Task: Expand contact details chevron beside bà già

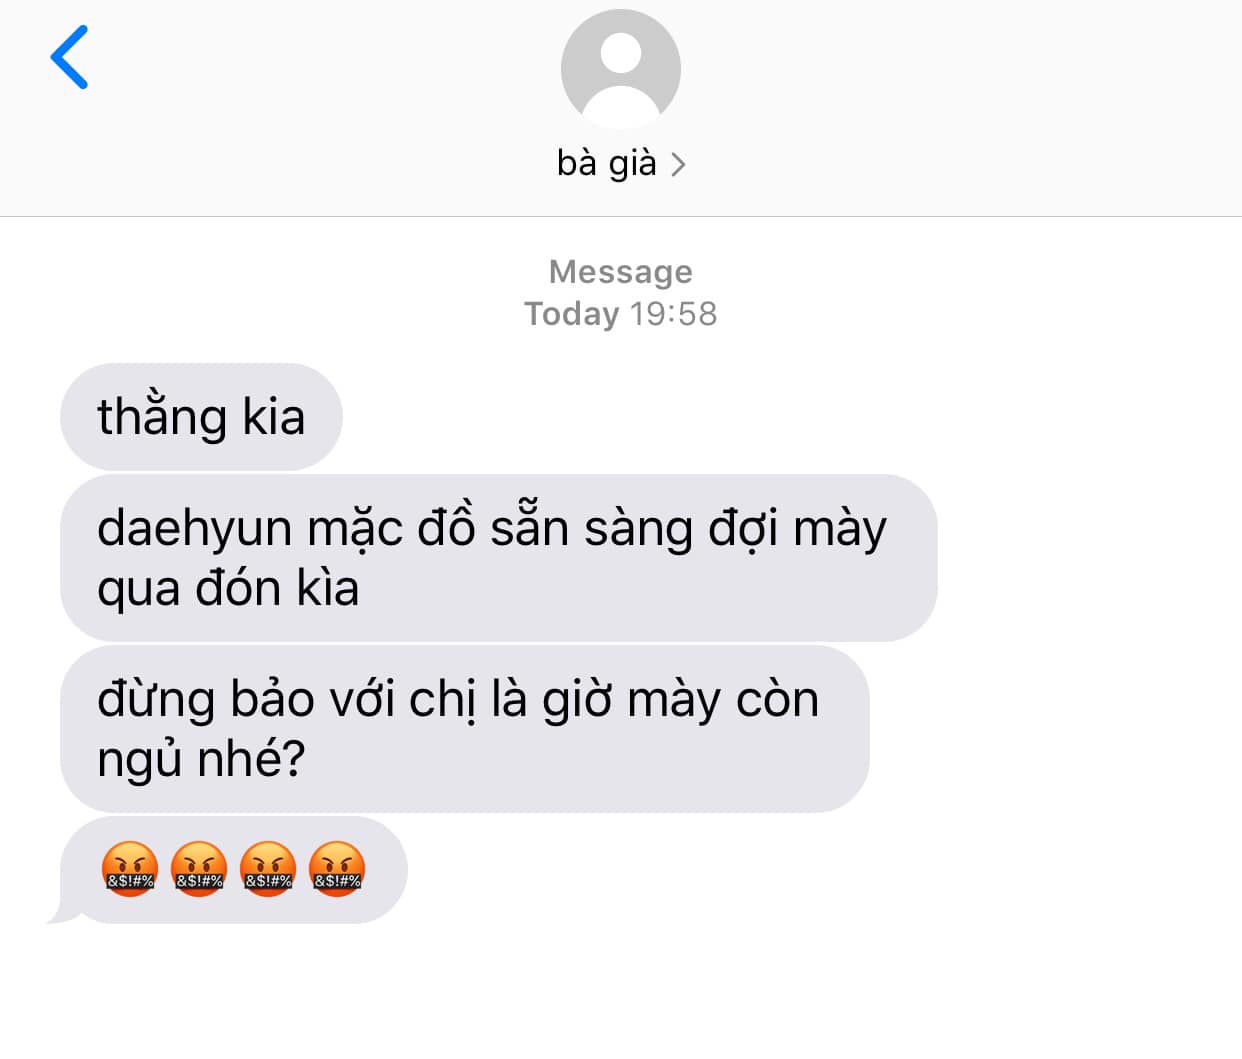Action: click(x=678, y=164)
